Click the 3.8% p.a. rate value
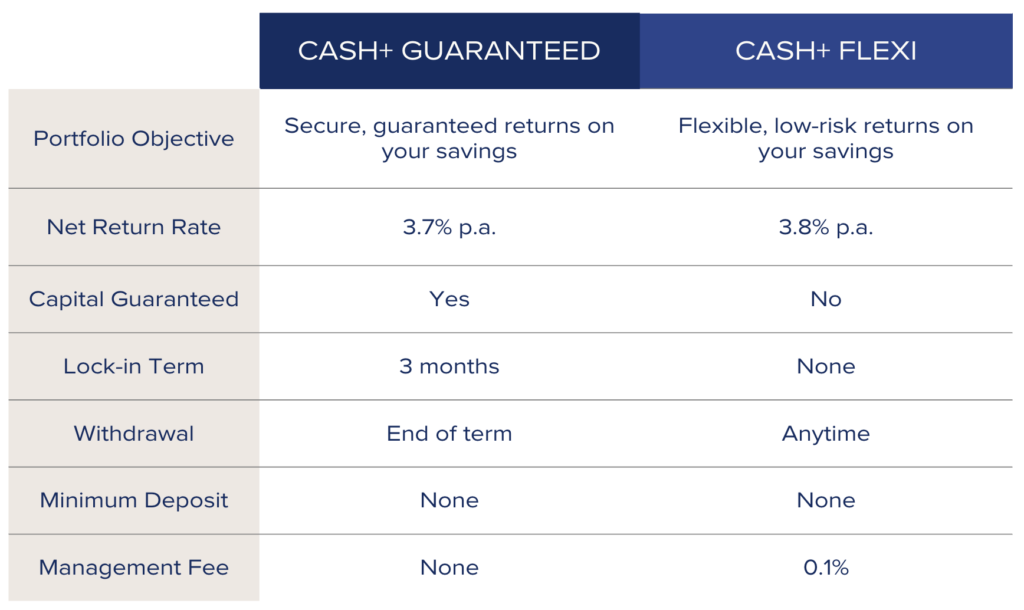The width and height of the screenshot is (1024, 610). [826, 227]
